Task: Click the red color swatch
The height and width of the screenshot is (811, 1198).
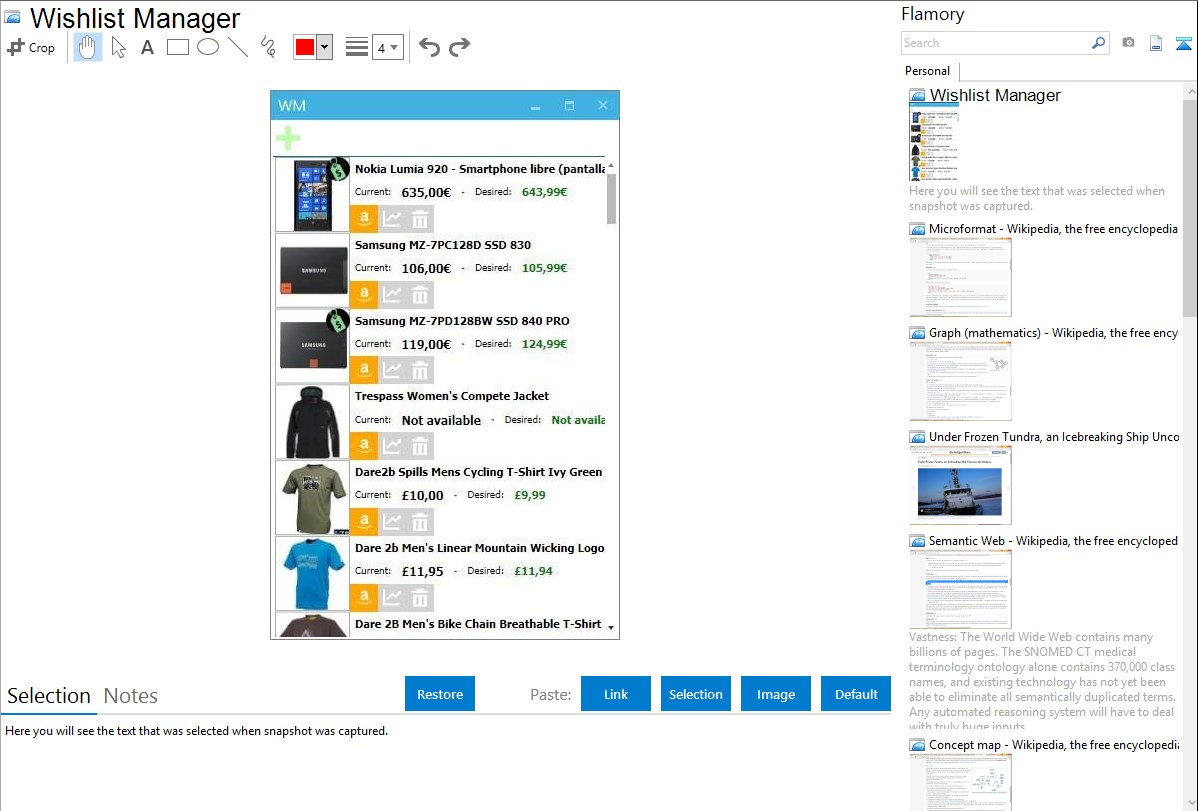Action: pos(304,47)
